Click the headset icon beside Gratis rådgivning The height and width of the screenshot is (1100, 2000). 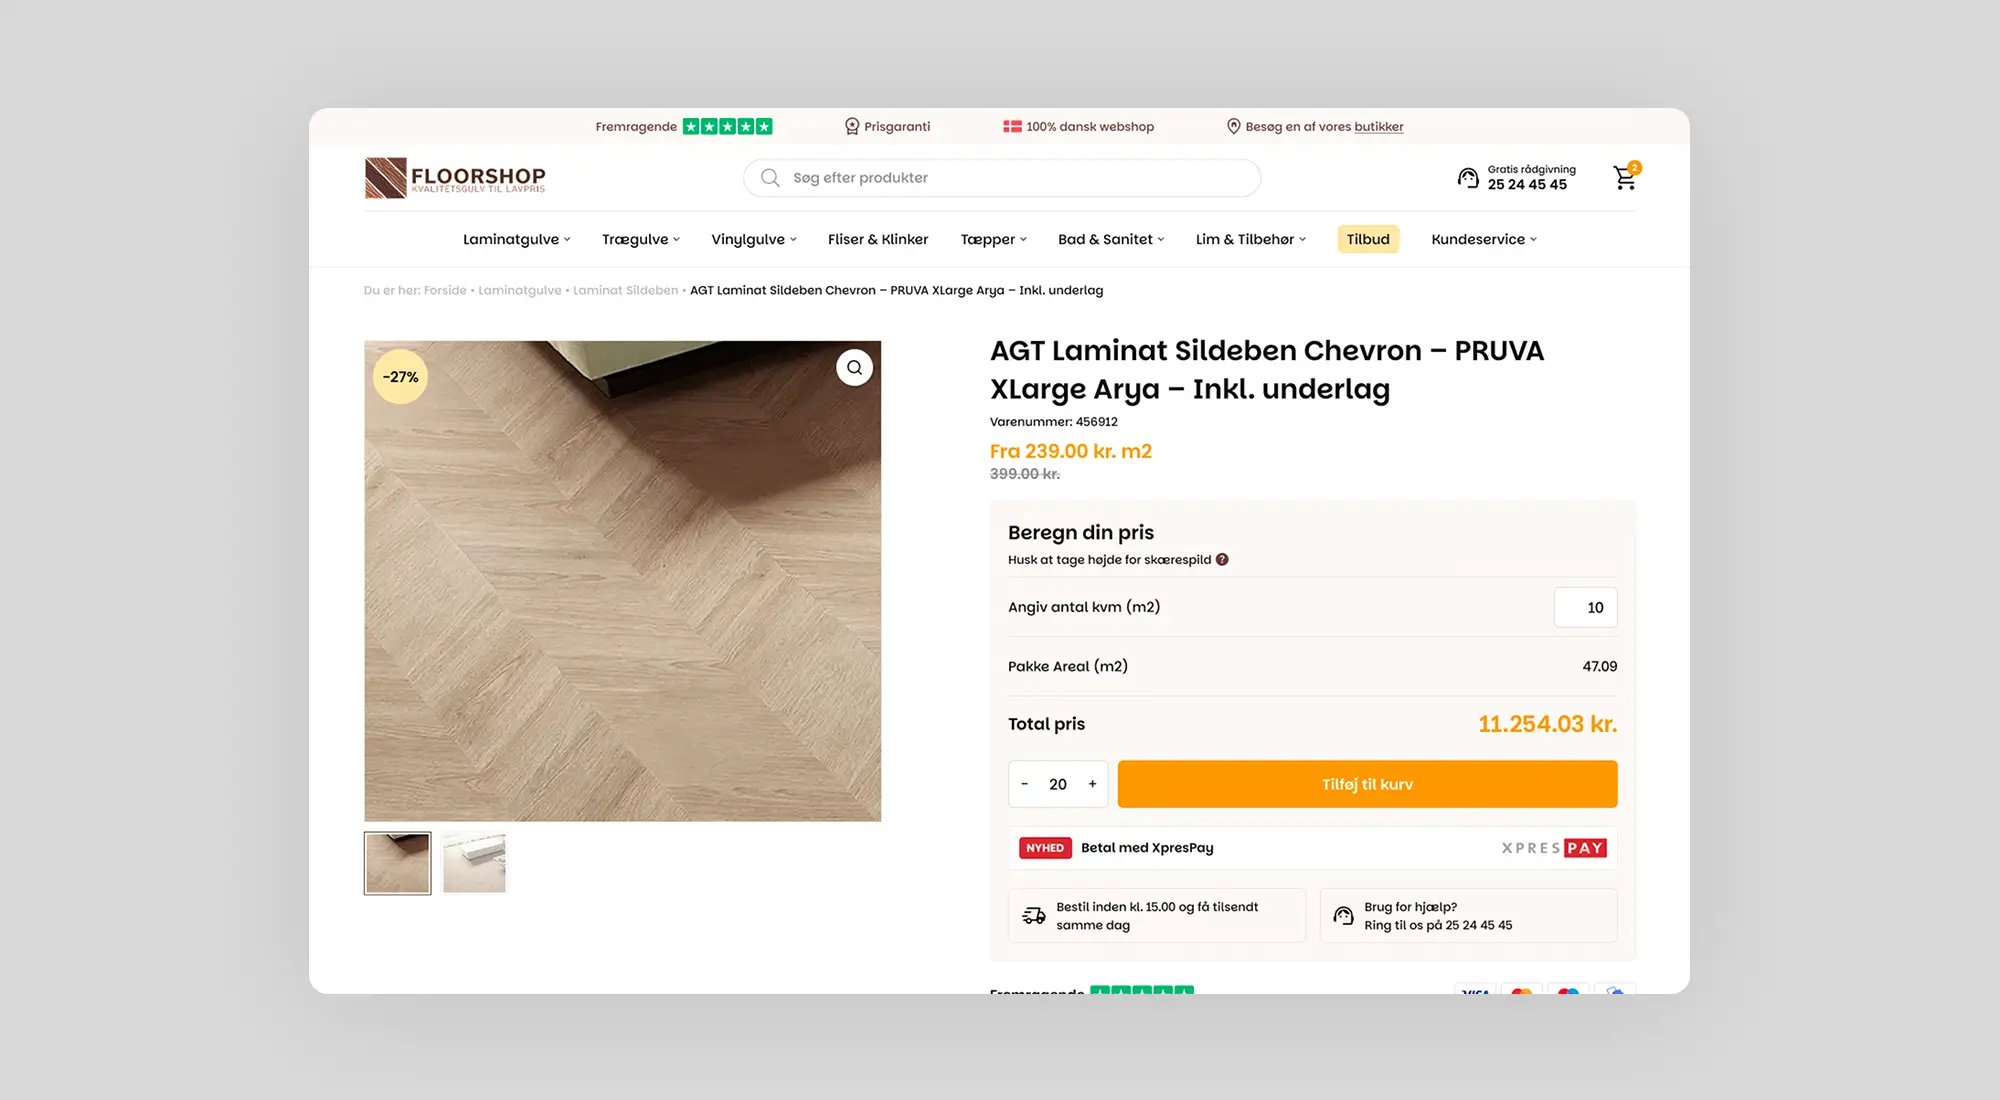tap(1467, 178)
